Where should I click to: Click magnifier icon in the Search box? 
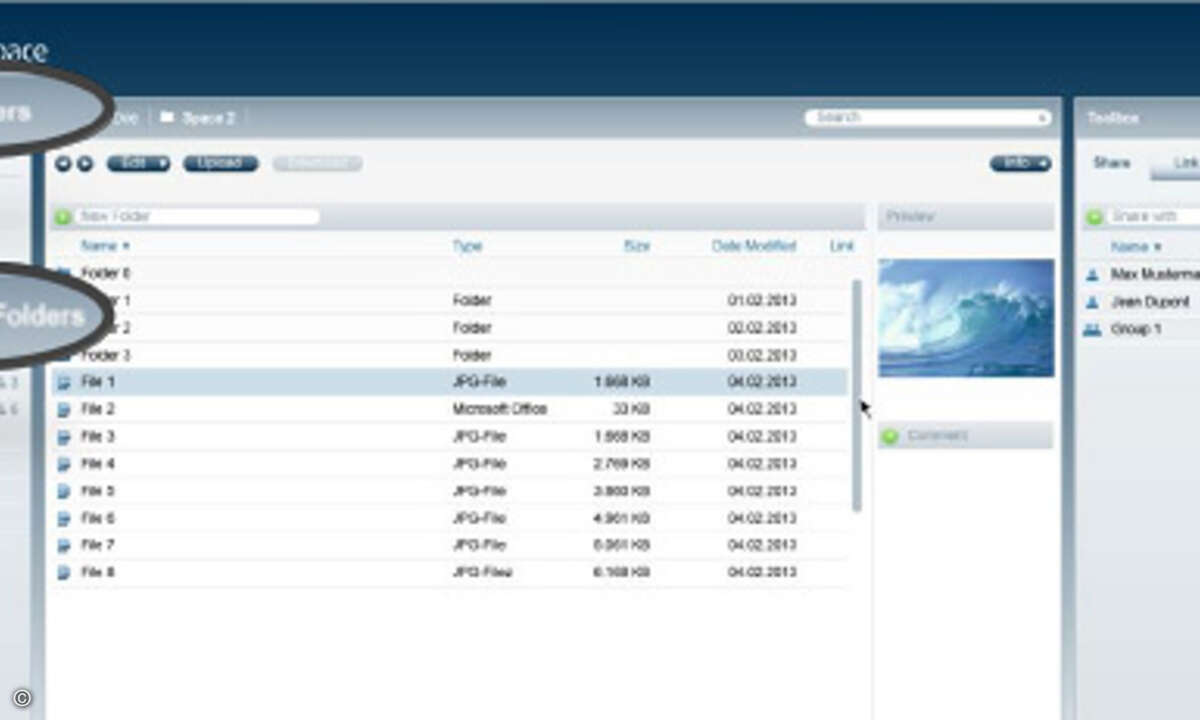click(x=1043, y=118)
